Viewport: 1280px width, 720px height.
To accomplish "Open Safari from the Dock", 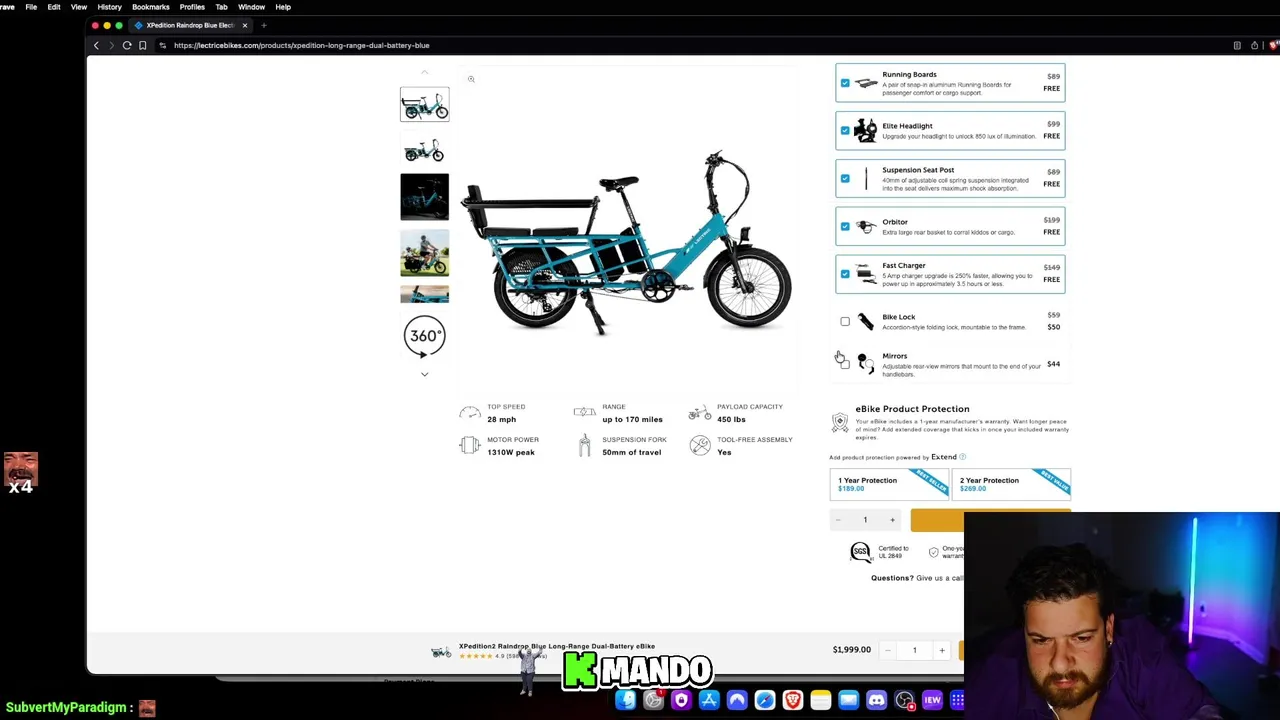I will click(x=765, y=700).
